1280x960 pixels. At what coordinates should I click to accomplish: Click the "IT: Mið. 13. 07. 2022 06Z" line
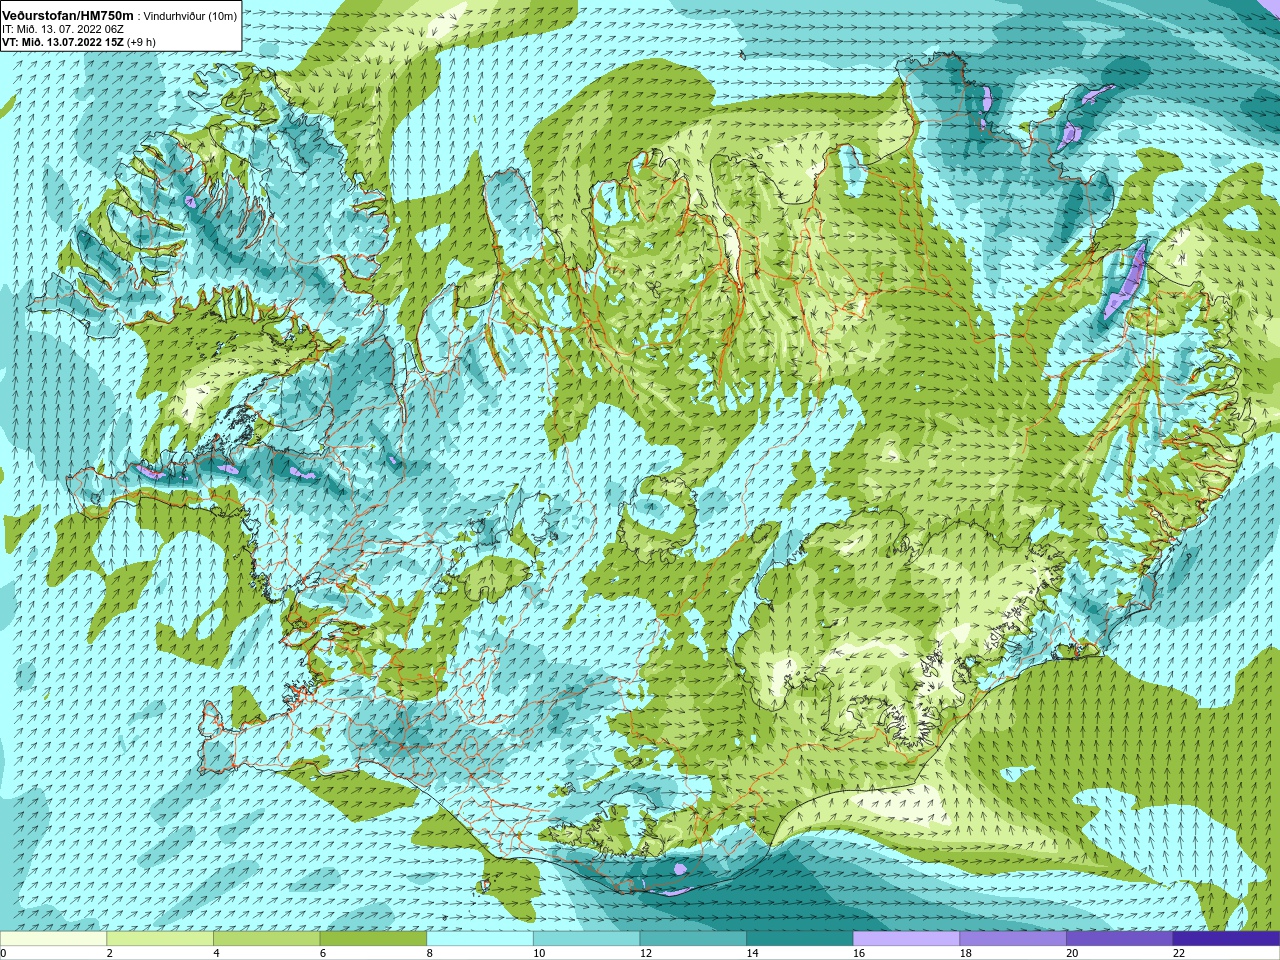click(x=63, y=29)
